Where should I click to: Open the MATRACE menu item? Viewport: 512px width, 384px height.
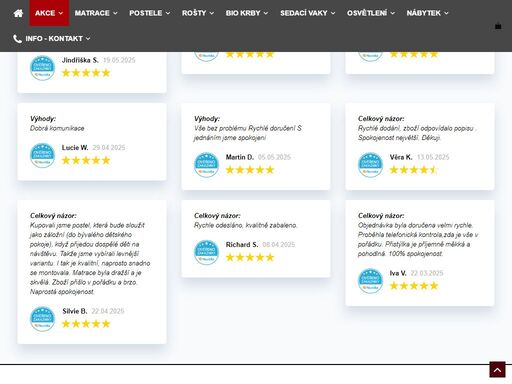coord(96,13)
